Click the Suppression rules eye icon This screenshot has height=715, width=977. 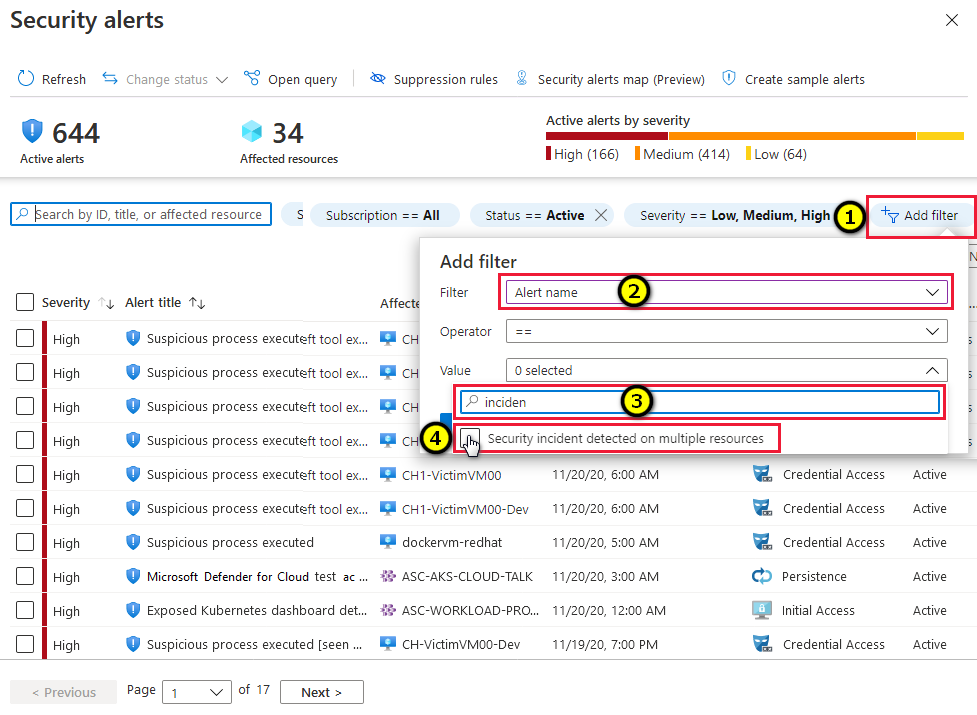[x=378, y=78]
